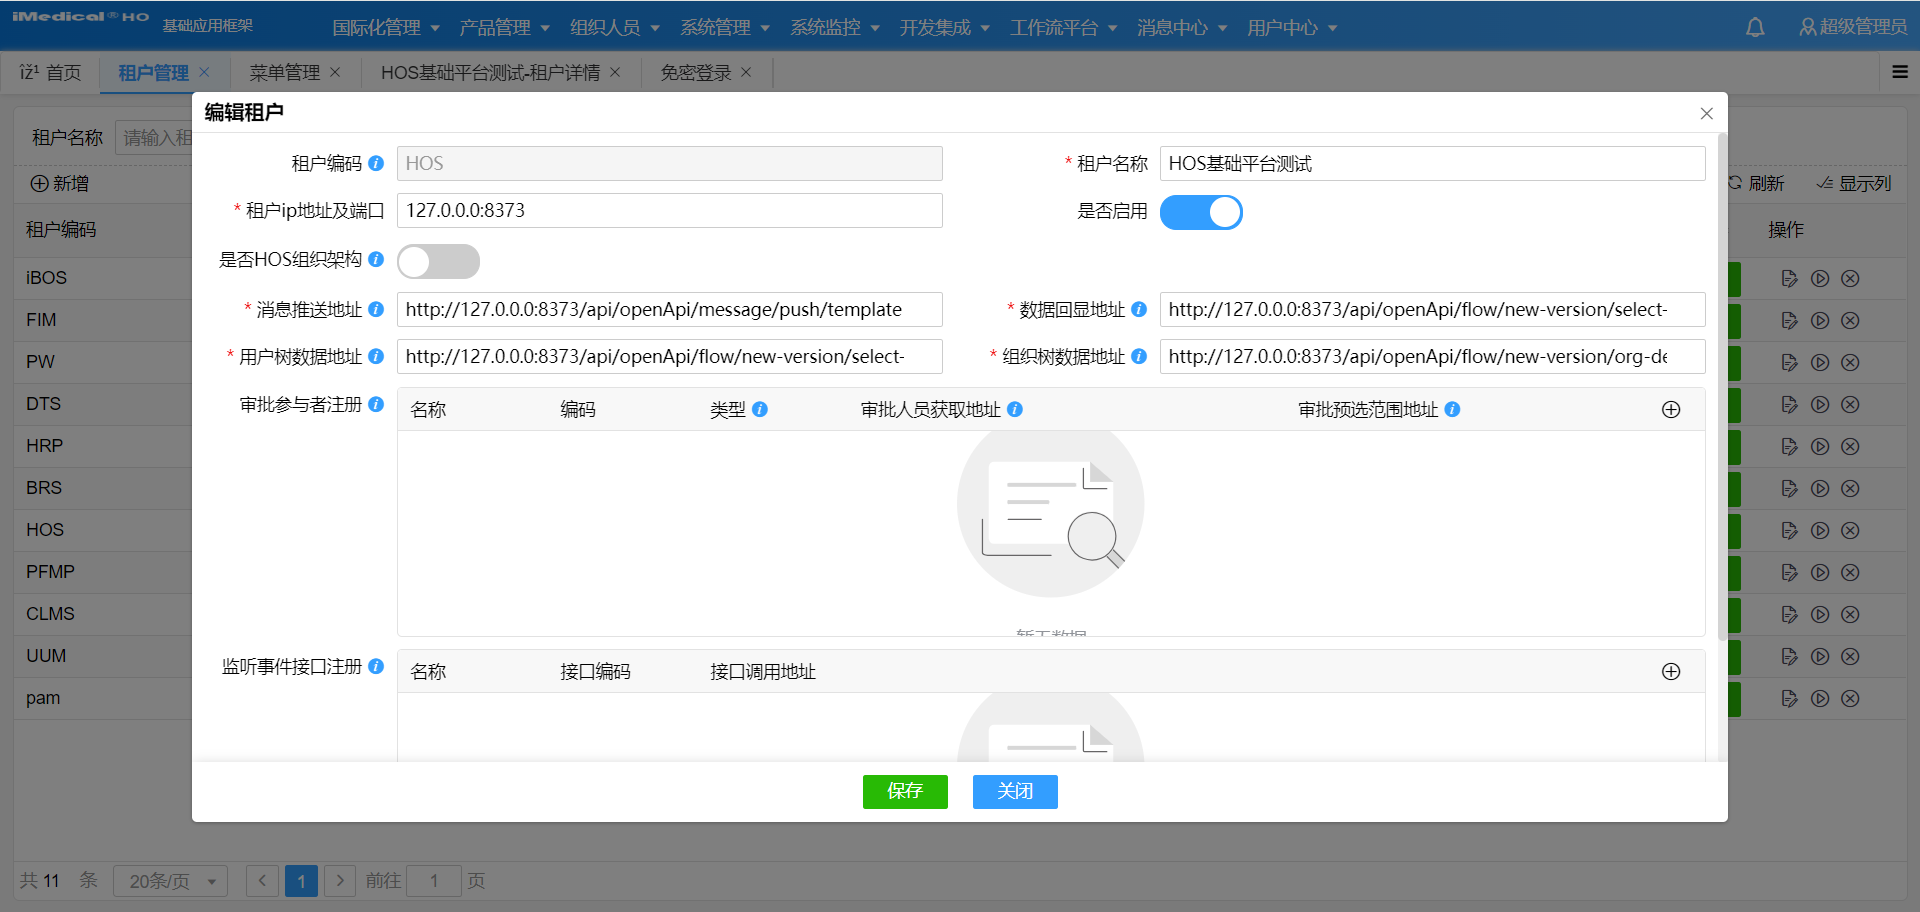Click the 消息推送地址 input field
This screenshot has width=1920, height=912.
670,309
